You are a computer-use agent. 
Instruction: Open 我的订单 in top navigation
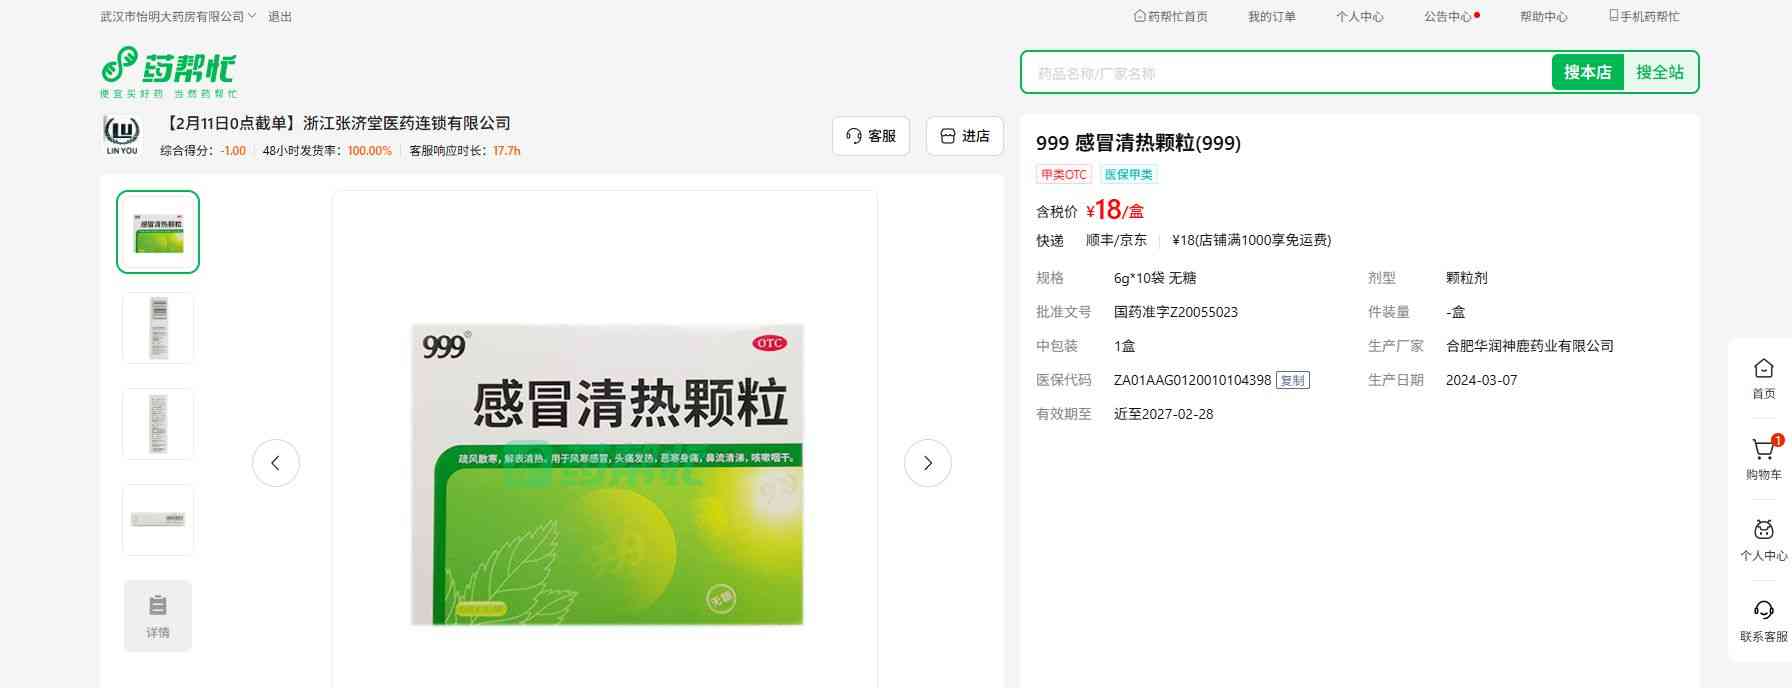pos(1271,16)
